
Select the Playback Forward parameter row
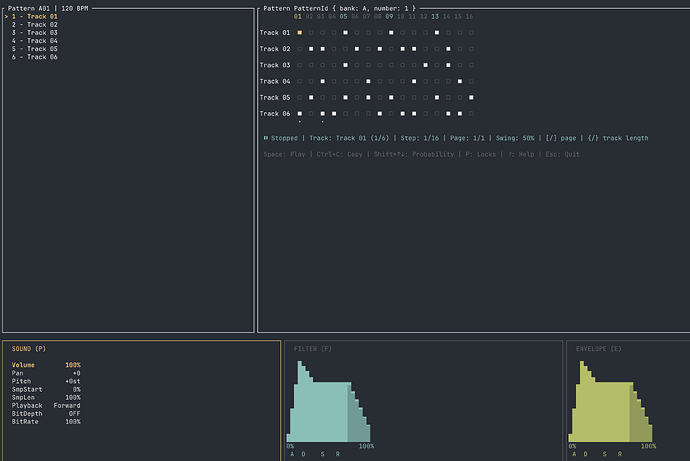pos(46,406)
